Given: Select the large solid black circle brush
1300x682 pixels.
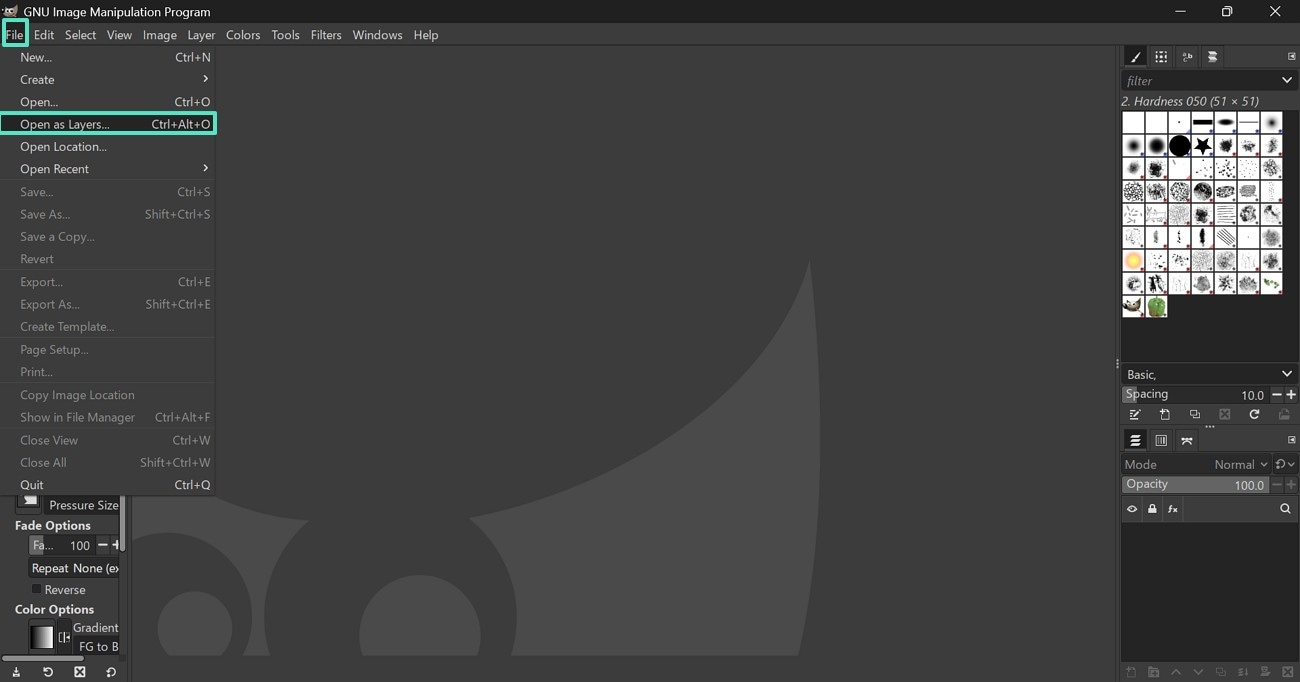Looking at the screenshot, I should click(x=1180, y=146).
